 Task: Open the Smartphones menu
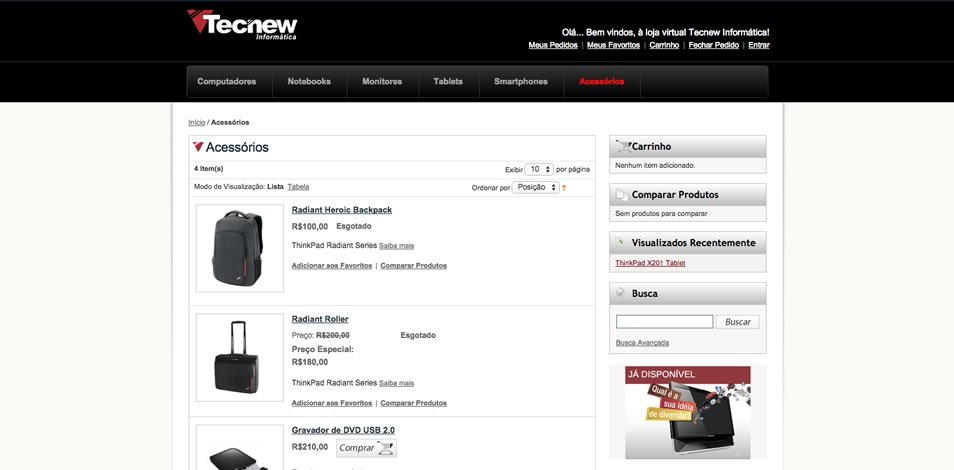(521, 82)
